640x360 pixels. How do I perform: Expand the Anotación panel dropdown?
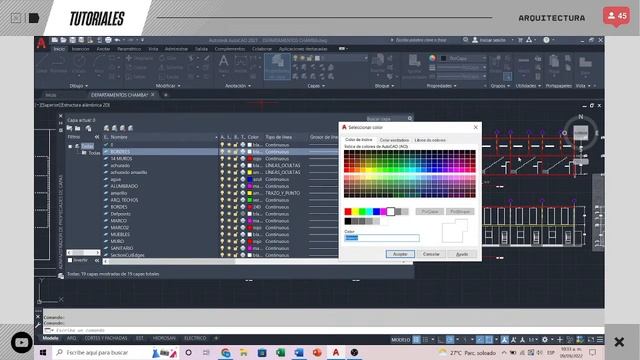pos(238,86)
